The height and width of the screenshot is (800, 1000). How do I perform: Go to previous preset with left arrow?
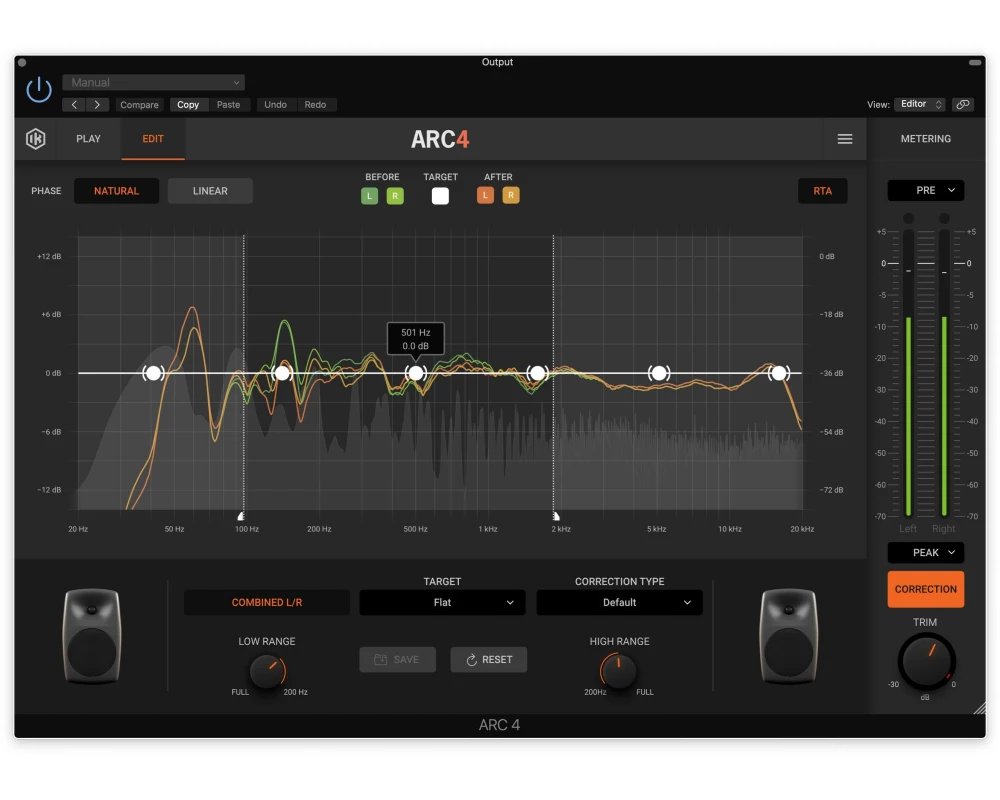(x=76, y=105)
